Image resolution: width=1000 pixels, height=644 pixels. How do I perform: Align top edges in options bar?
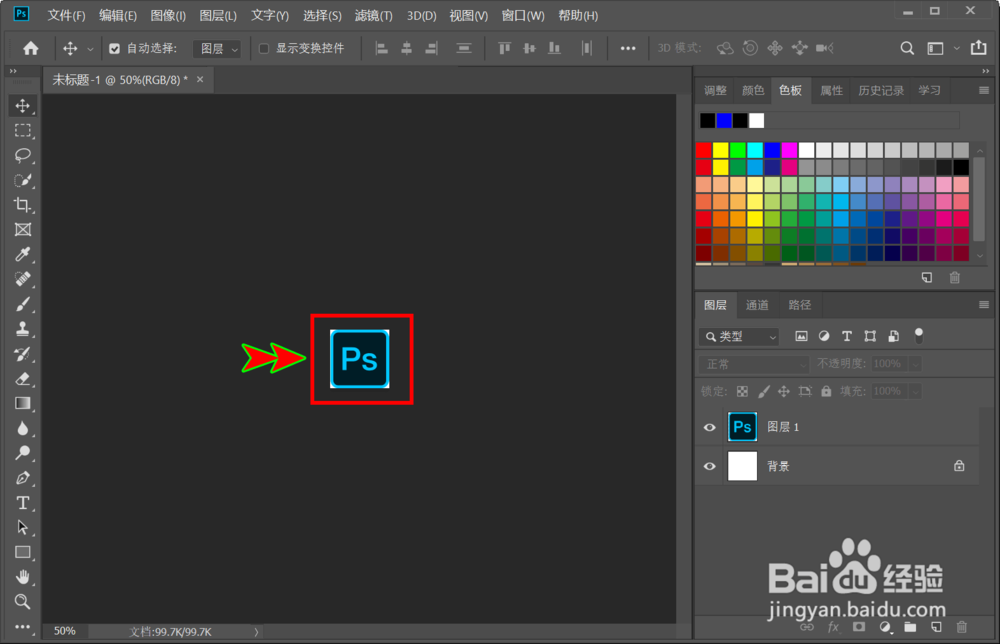[504, 48]
